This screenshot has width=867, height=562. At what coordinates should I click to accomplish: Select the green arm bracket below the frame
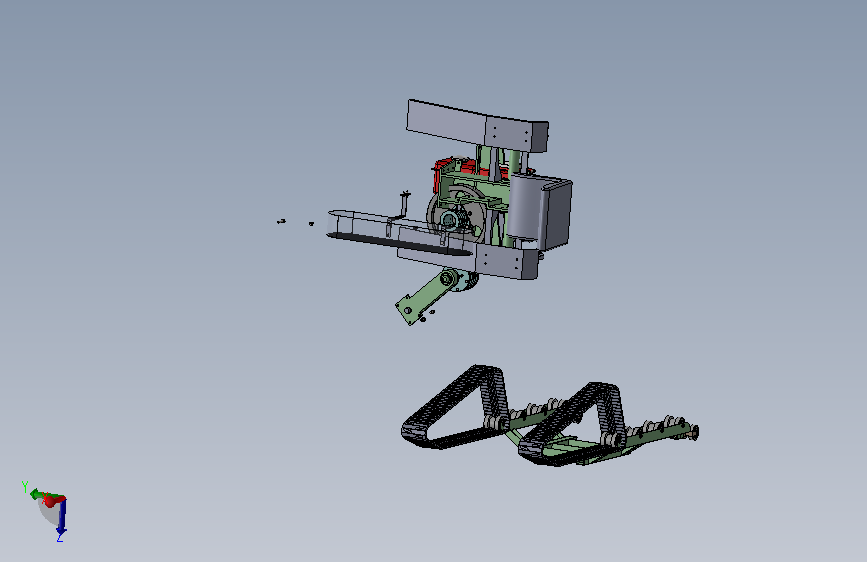click(426, 297)
